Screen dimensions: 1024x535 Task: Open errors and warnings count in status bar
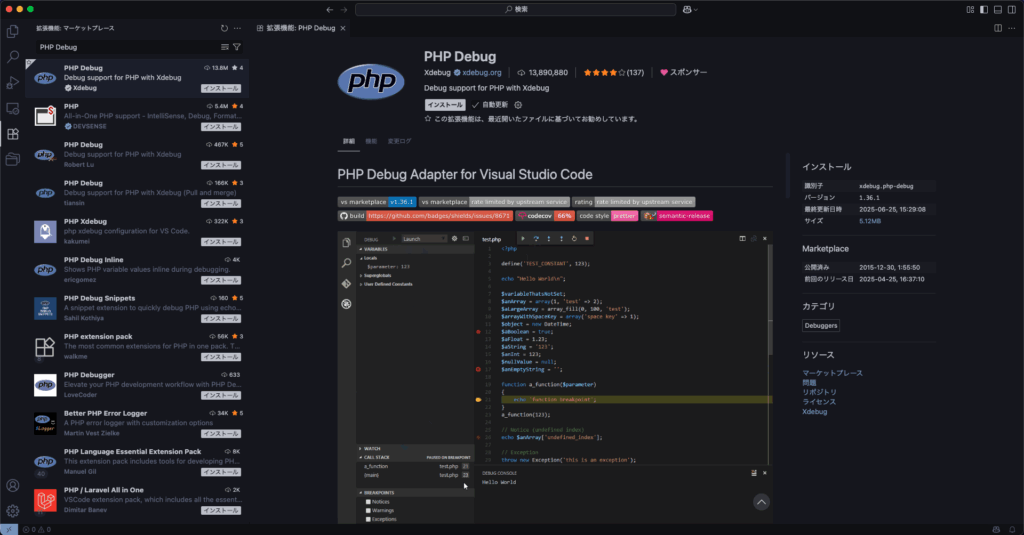coord(37,529)
